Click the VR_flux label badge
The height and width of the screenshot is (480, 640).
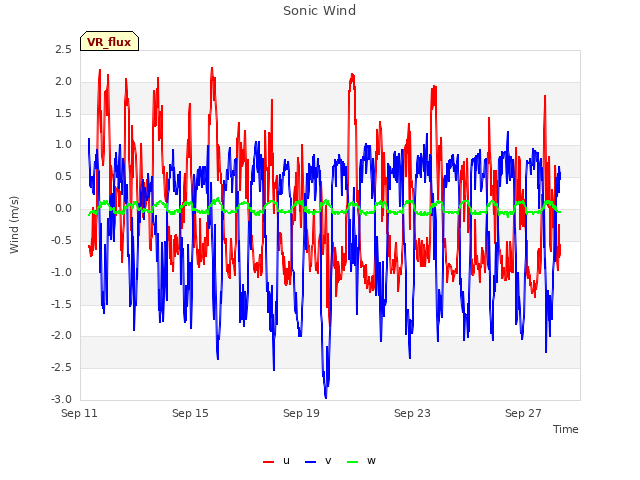pyautogui.click(x=109, y=41)
